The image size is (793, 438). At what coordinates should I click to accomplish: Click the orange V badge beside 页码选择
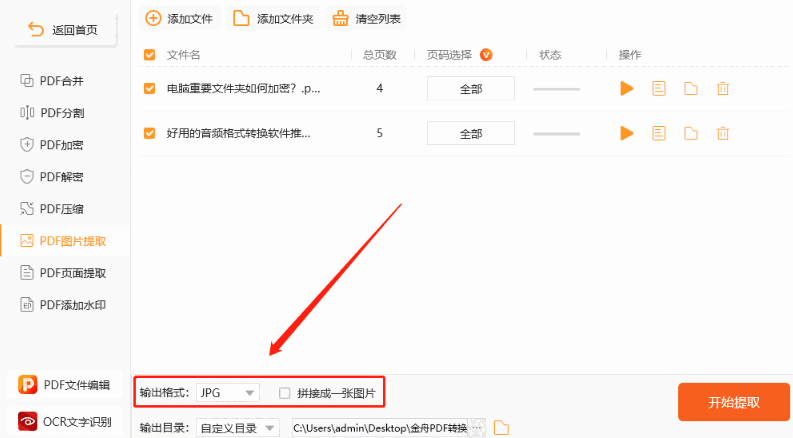click(486, 55)
